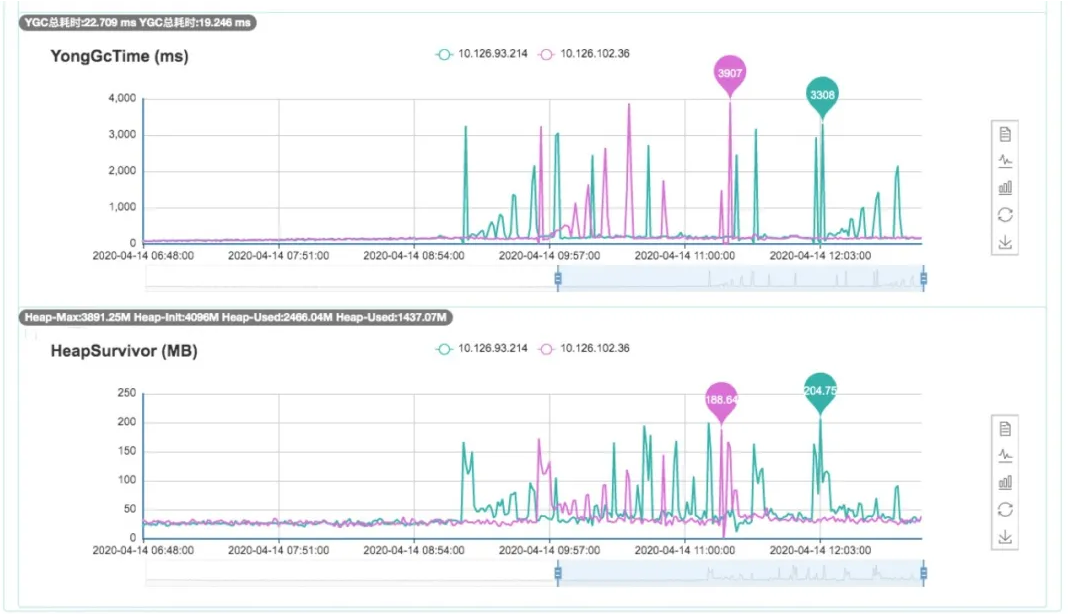Click the 3308 peak marker pin
The height and width of the screenshot is (616, 1076).
[822, 96]
